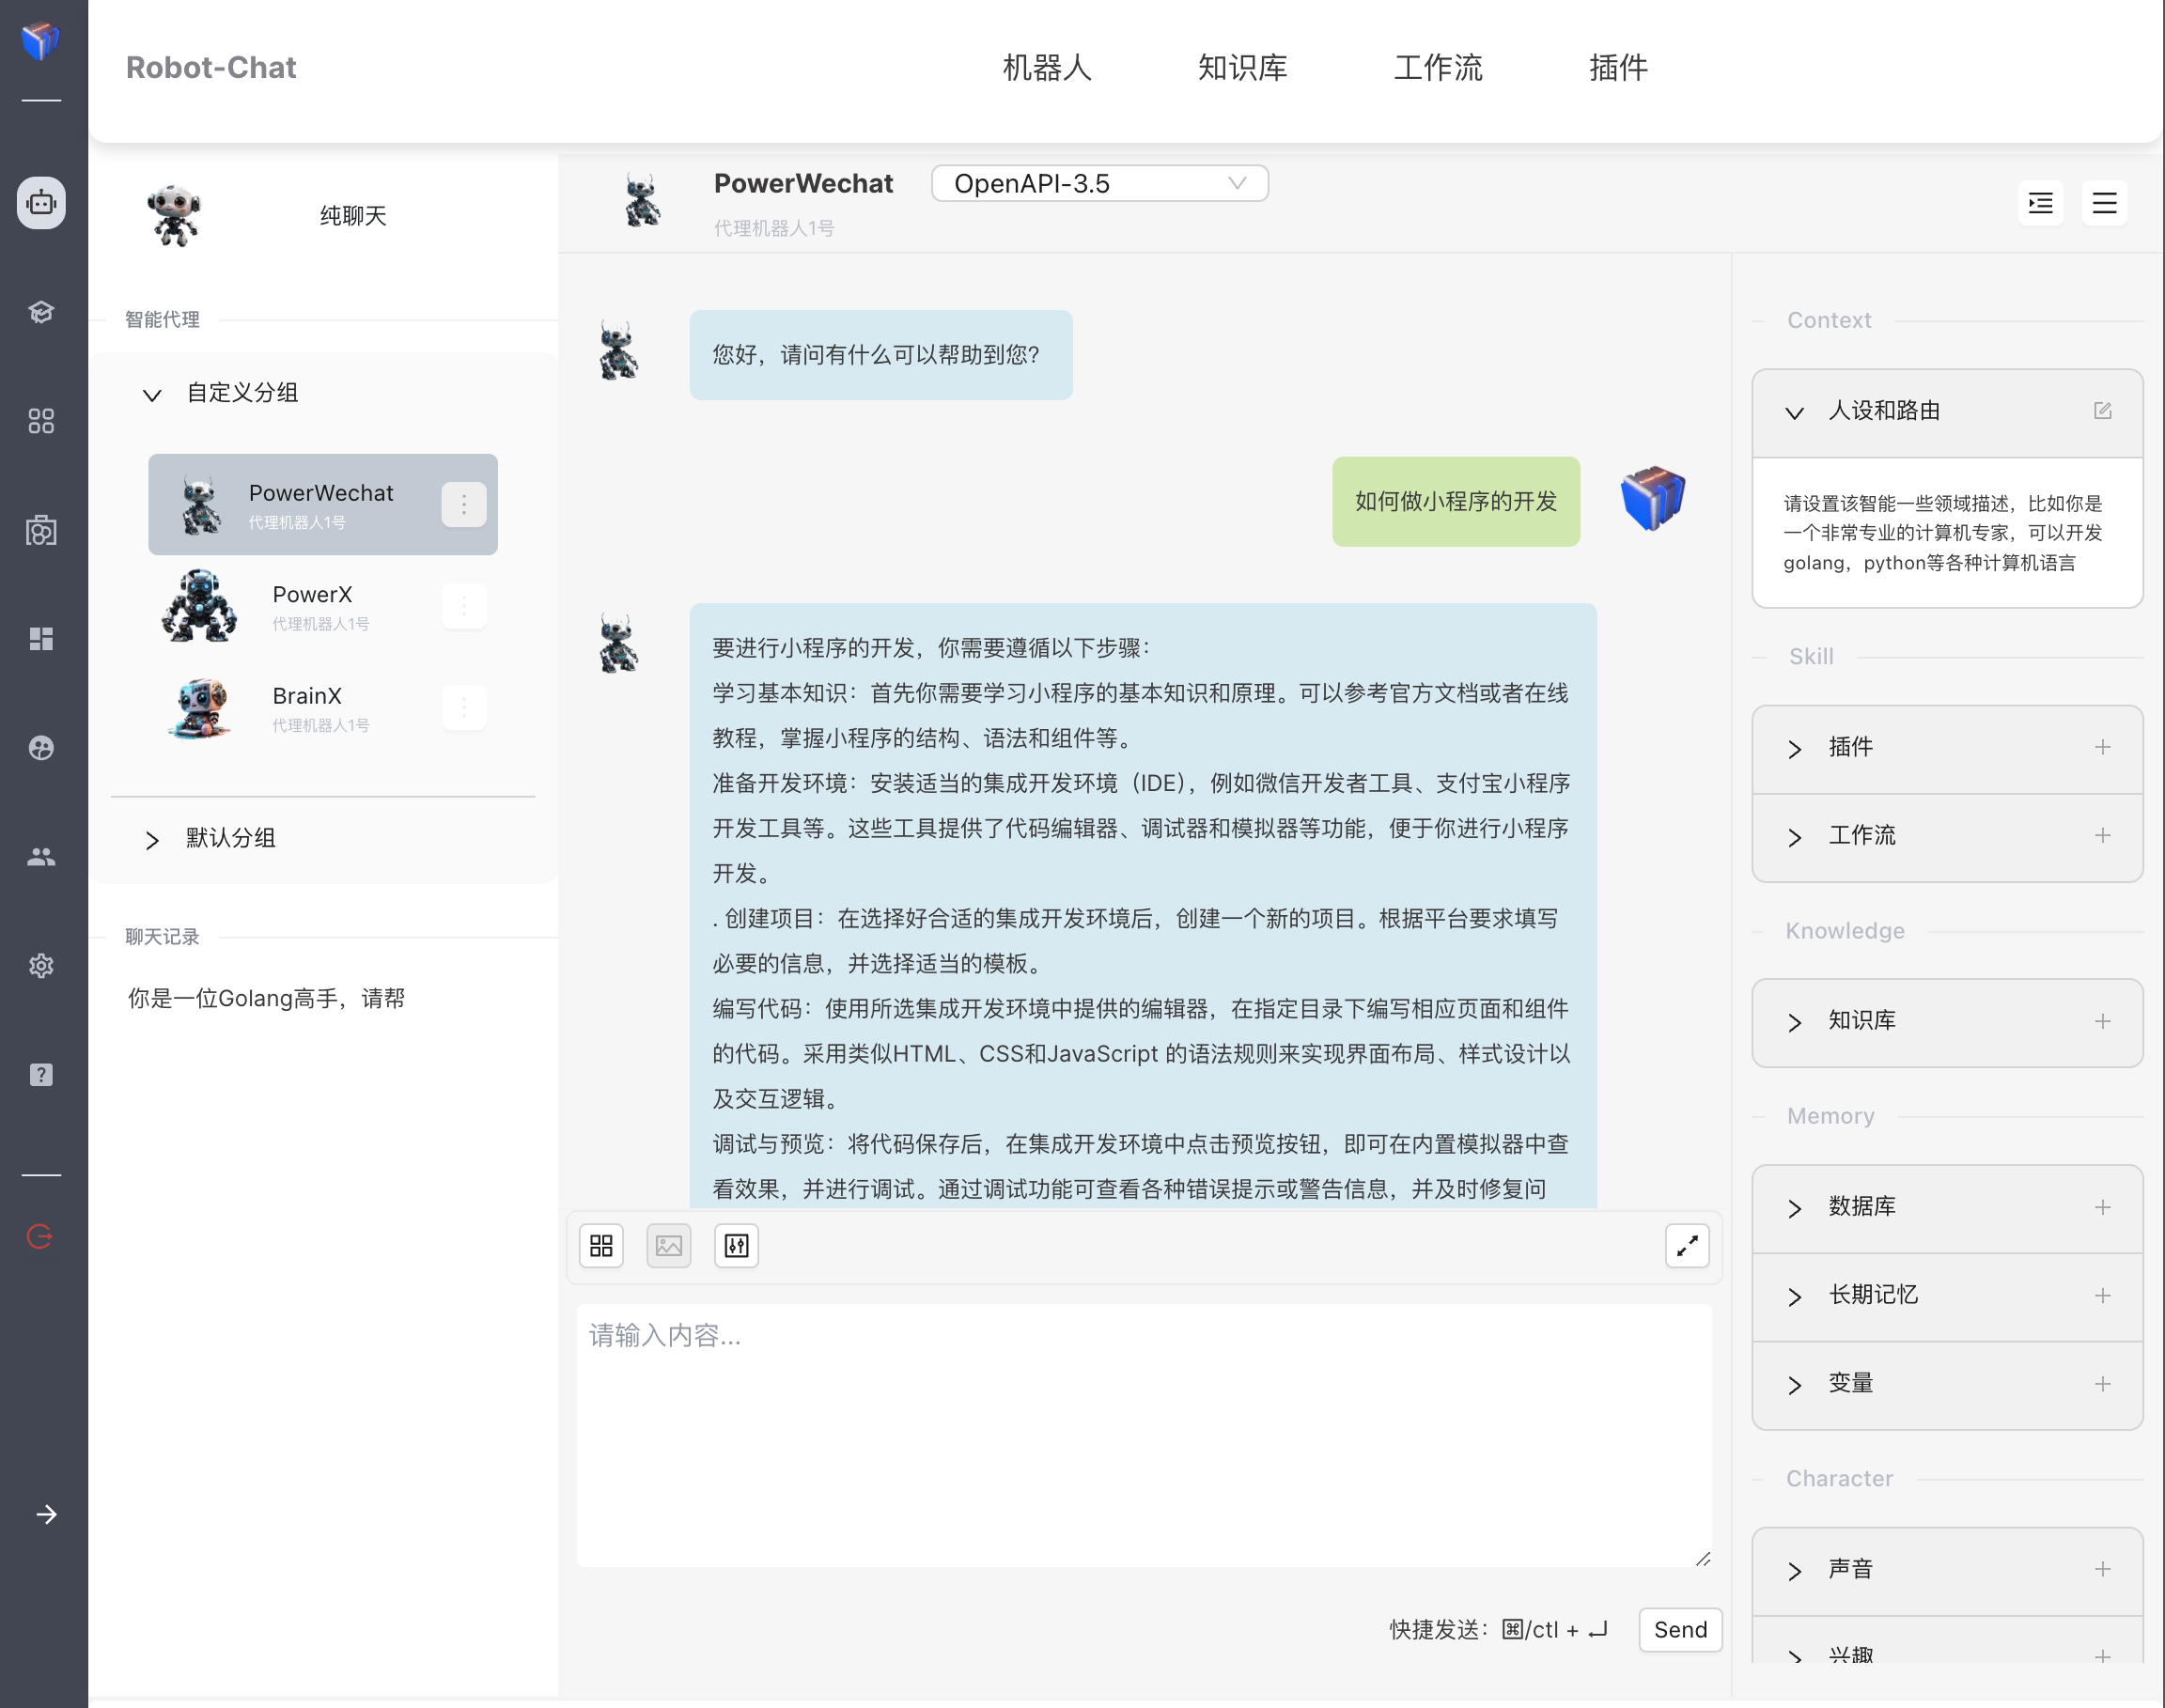Screen dimensions: 2165x1708
Task: Open the 工作流 top navigation tab
Action: point(1437,68)
